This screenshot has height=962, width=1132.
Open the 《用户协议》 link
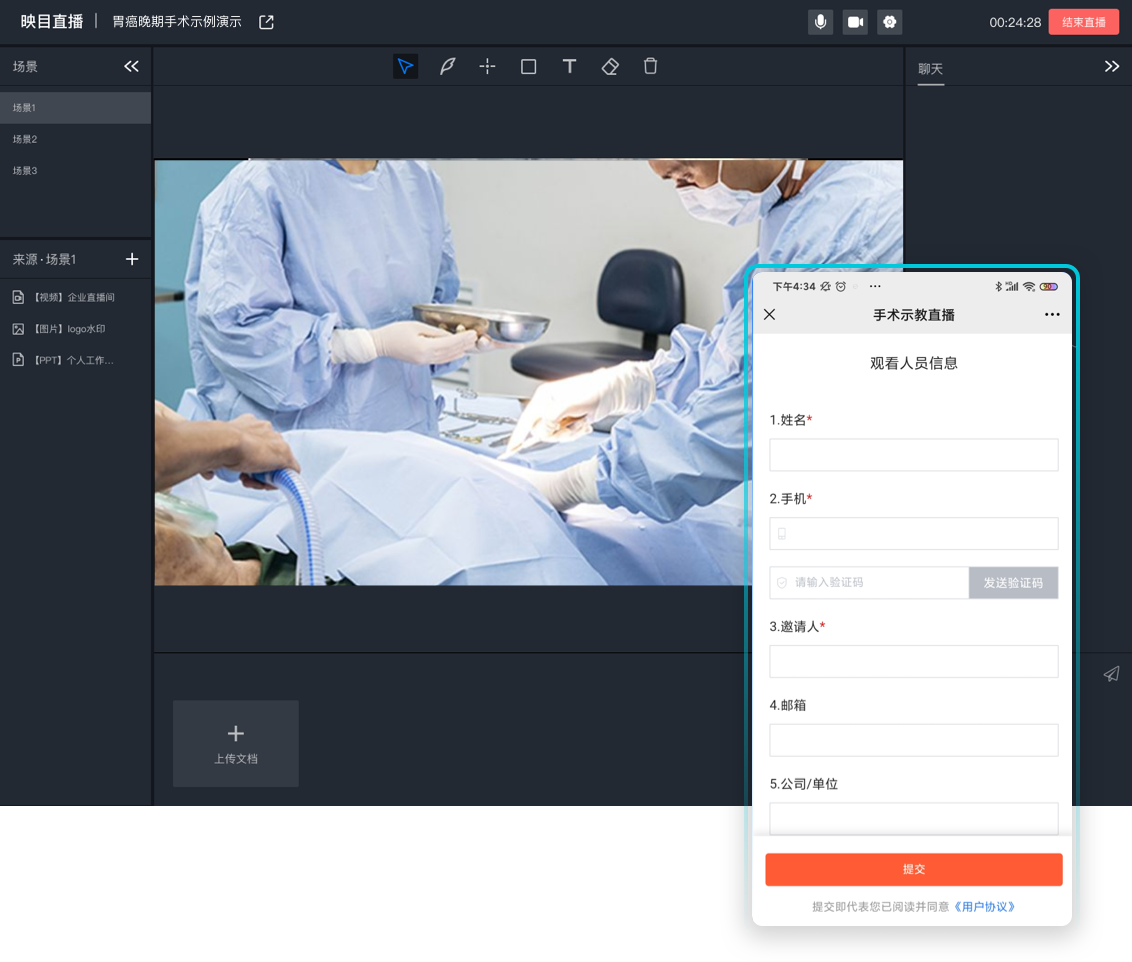984,907
